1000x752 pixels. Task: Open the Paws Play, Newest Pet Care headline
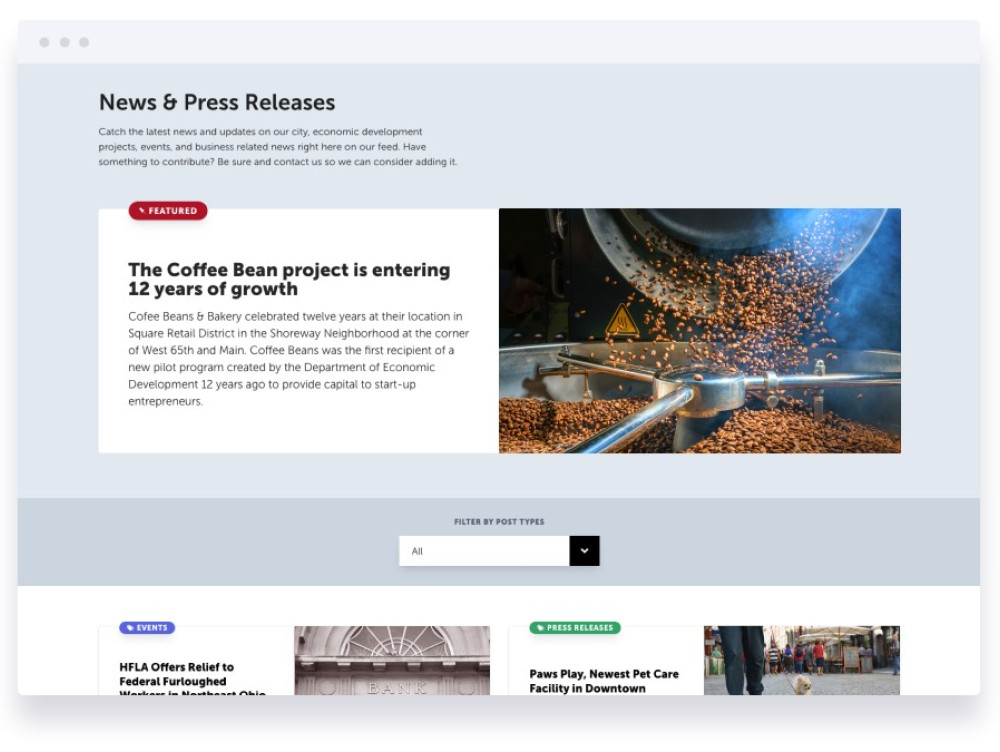click(x=604, y=681)
